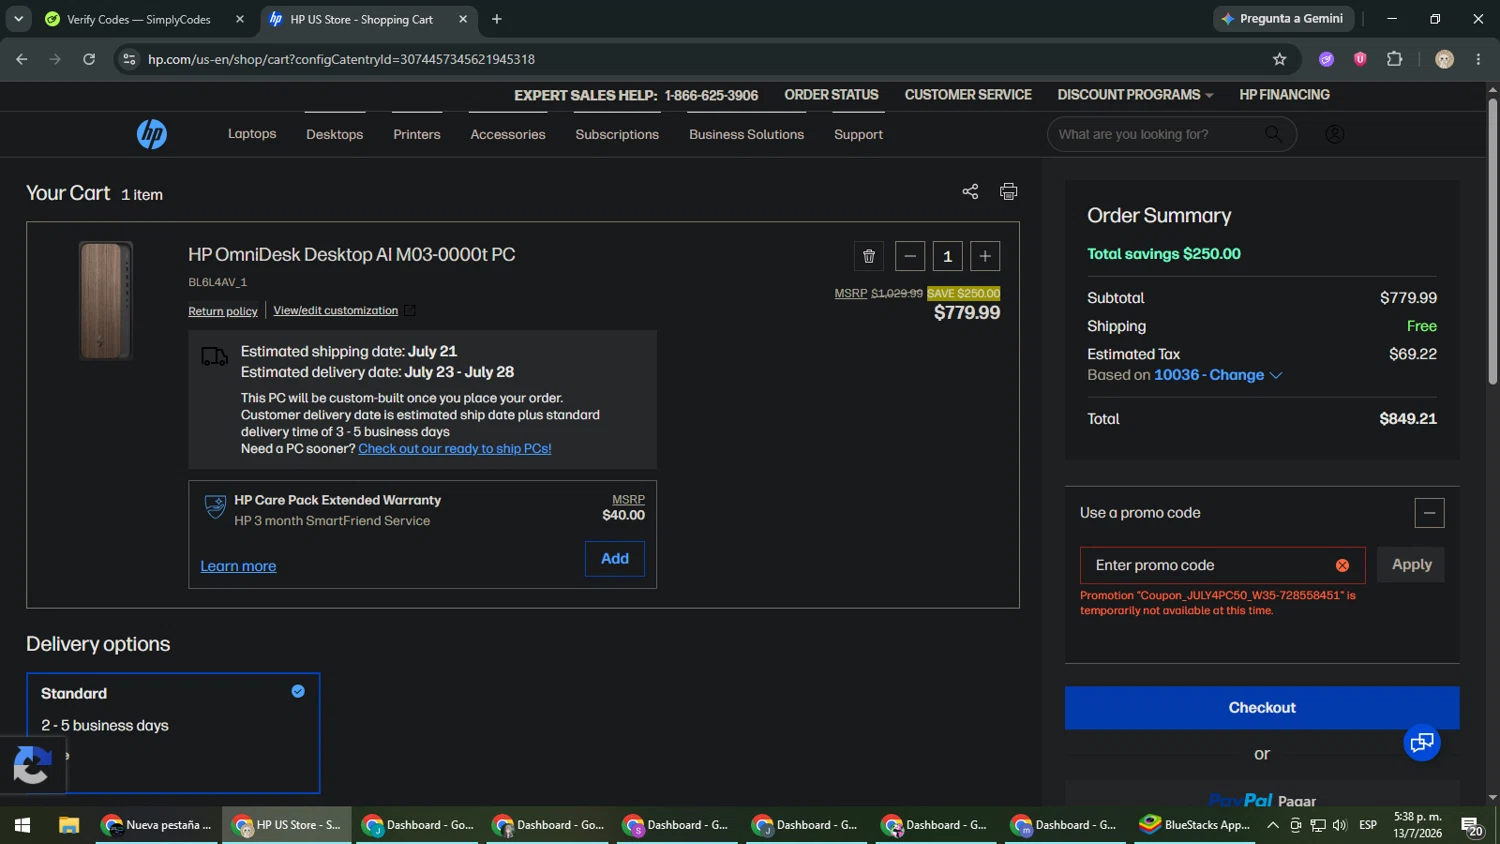Remove item with the trash icon

click(869, 256)
